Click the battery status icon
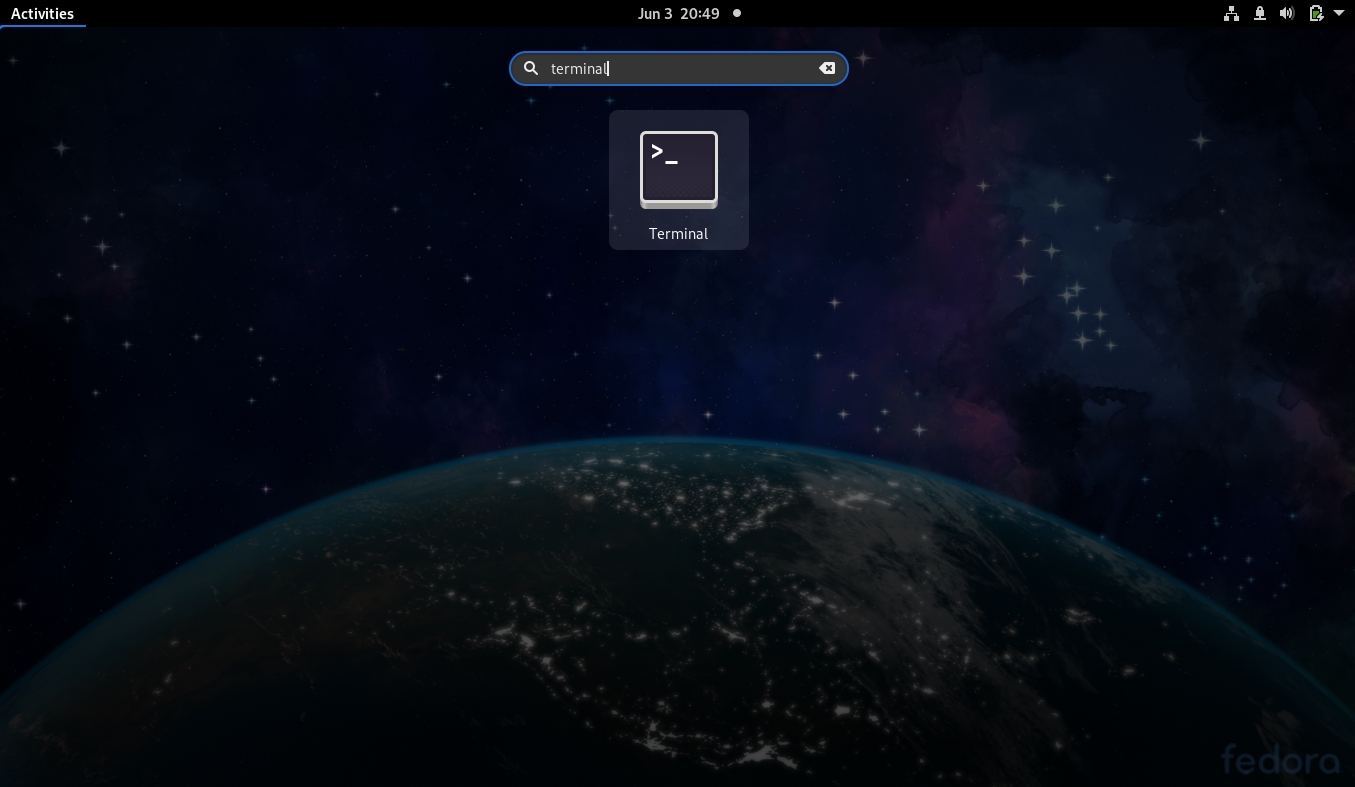 pyautogui.click(x=1316, y=13)
